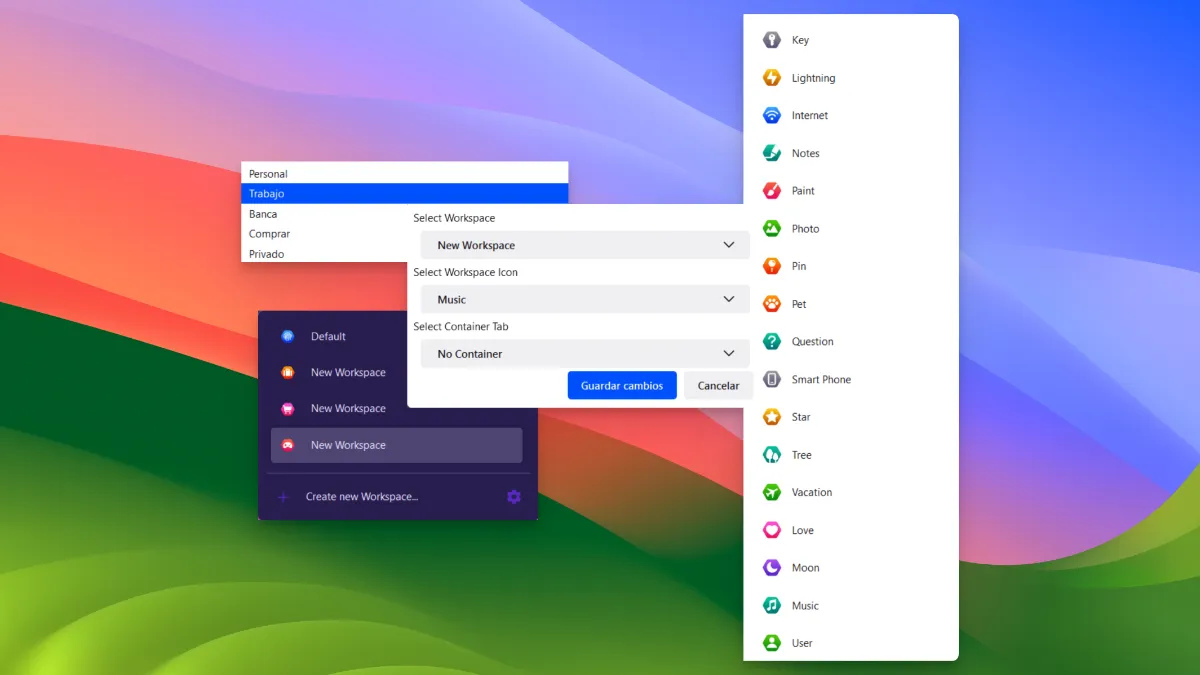Open the Select Workspace dropdown
Screen dimensions: 1200x675
(585, 245)
